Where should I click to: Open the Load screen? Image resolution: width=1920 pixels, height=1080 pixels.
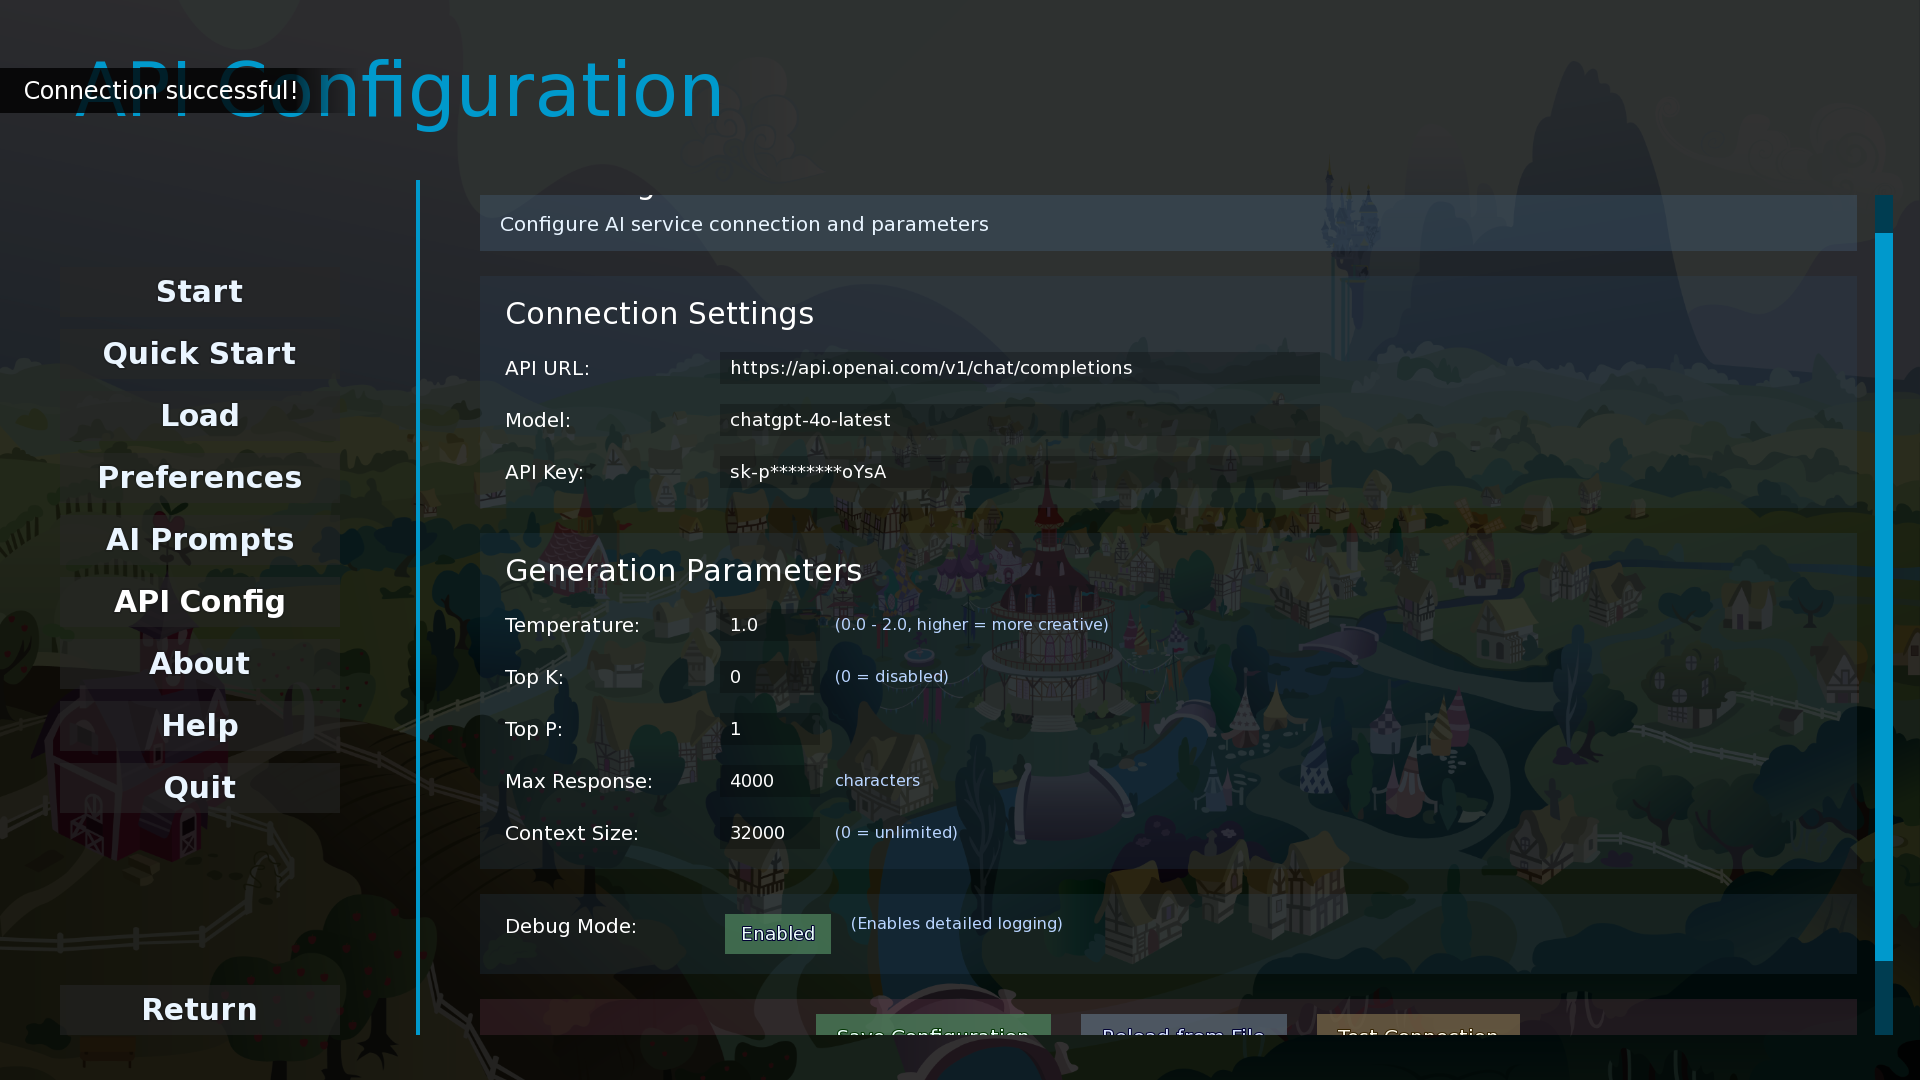[x=199, y=416]
